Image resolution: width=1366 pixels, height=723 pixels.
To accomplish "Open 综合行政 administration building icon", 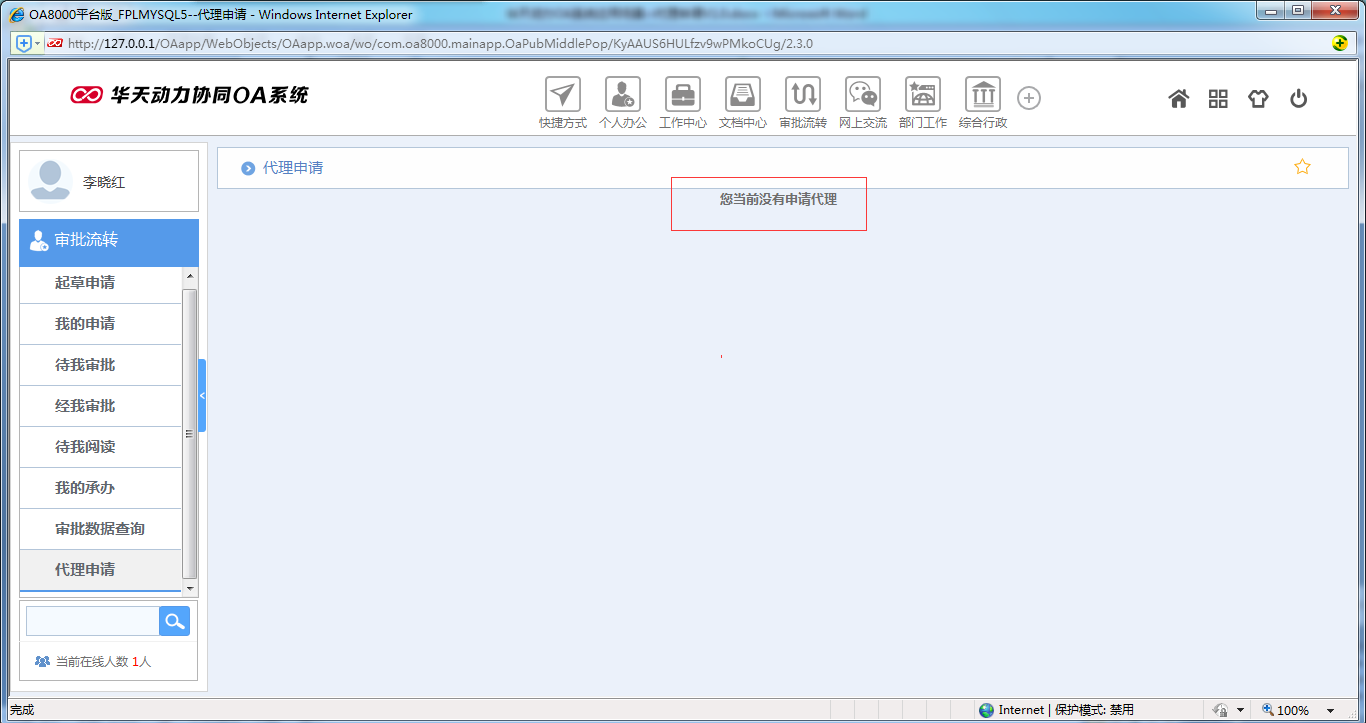I will click(983, 95).
